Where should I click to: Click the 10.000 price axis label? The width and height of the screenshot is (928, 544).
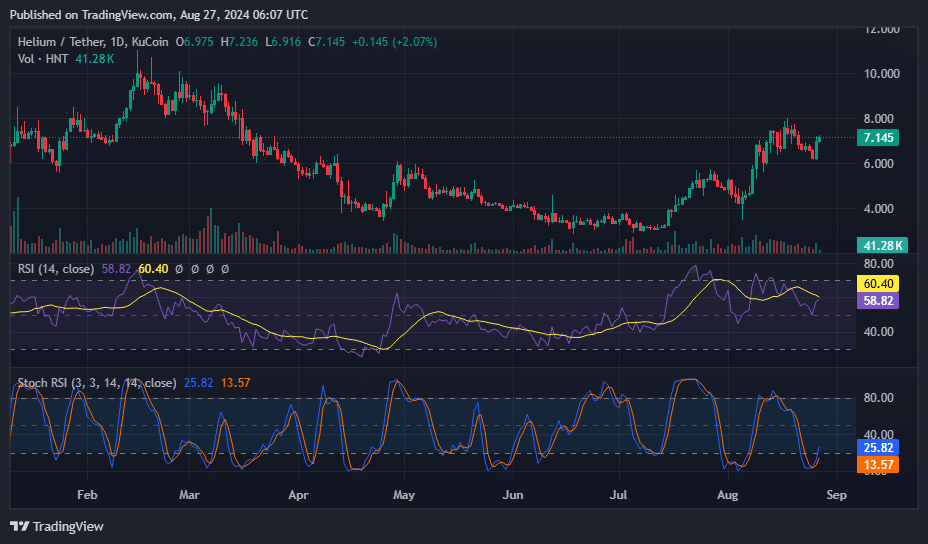[882, 74]
